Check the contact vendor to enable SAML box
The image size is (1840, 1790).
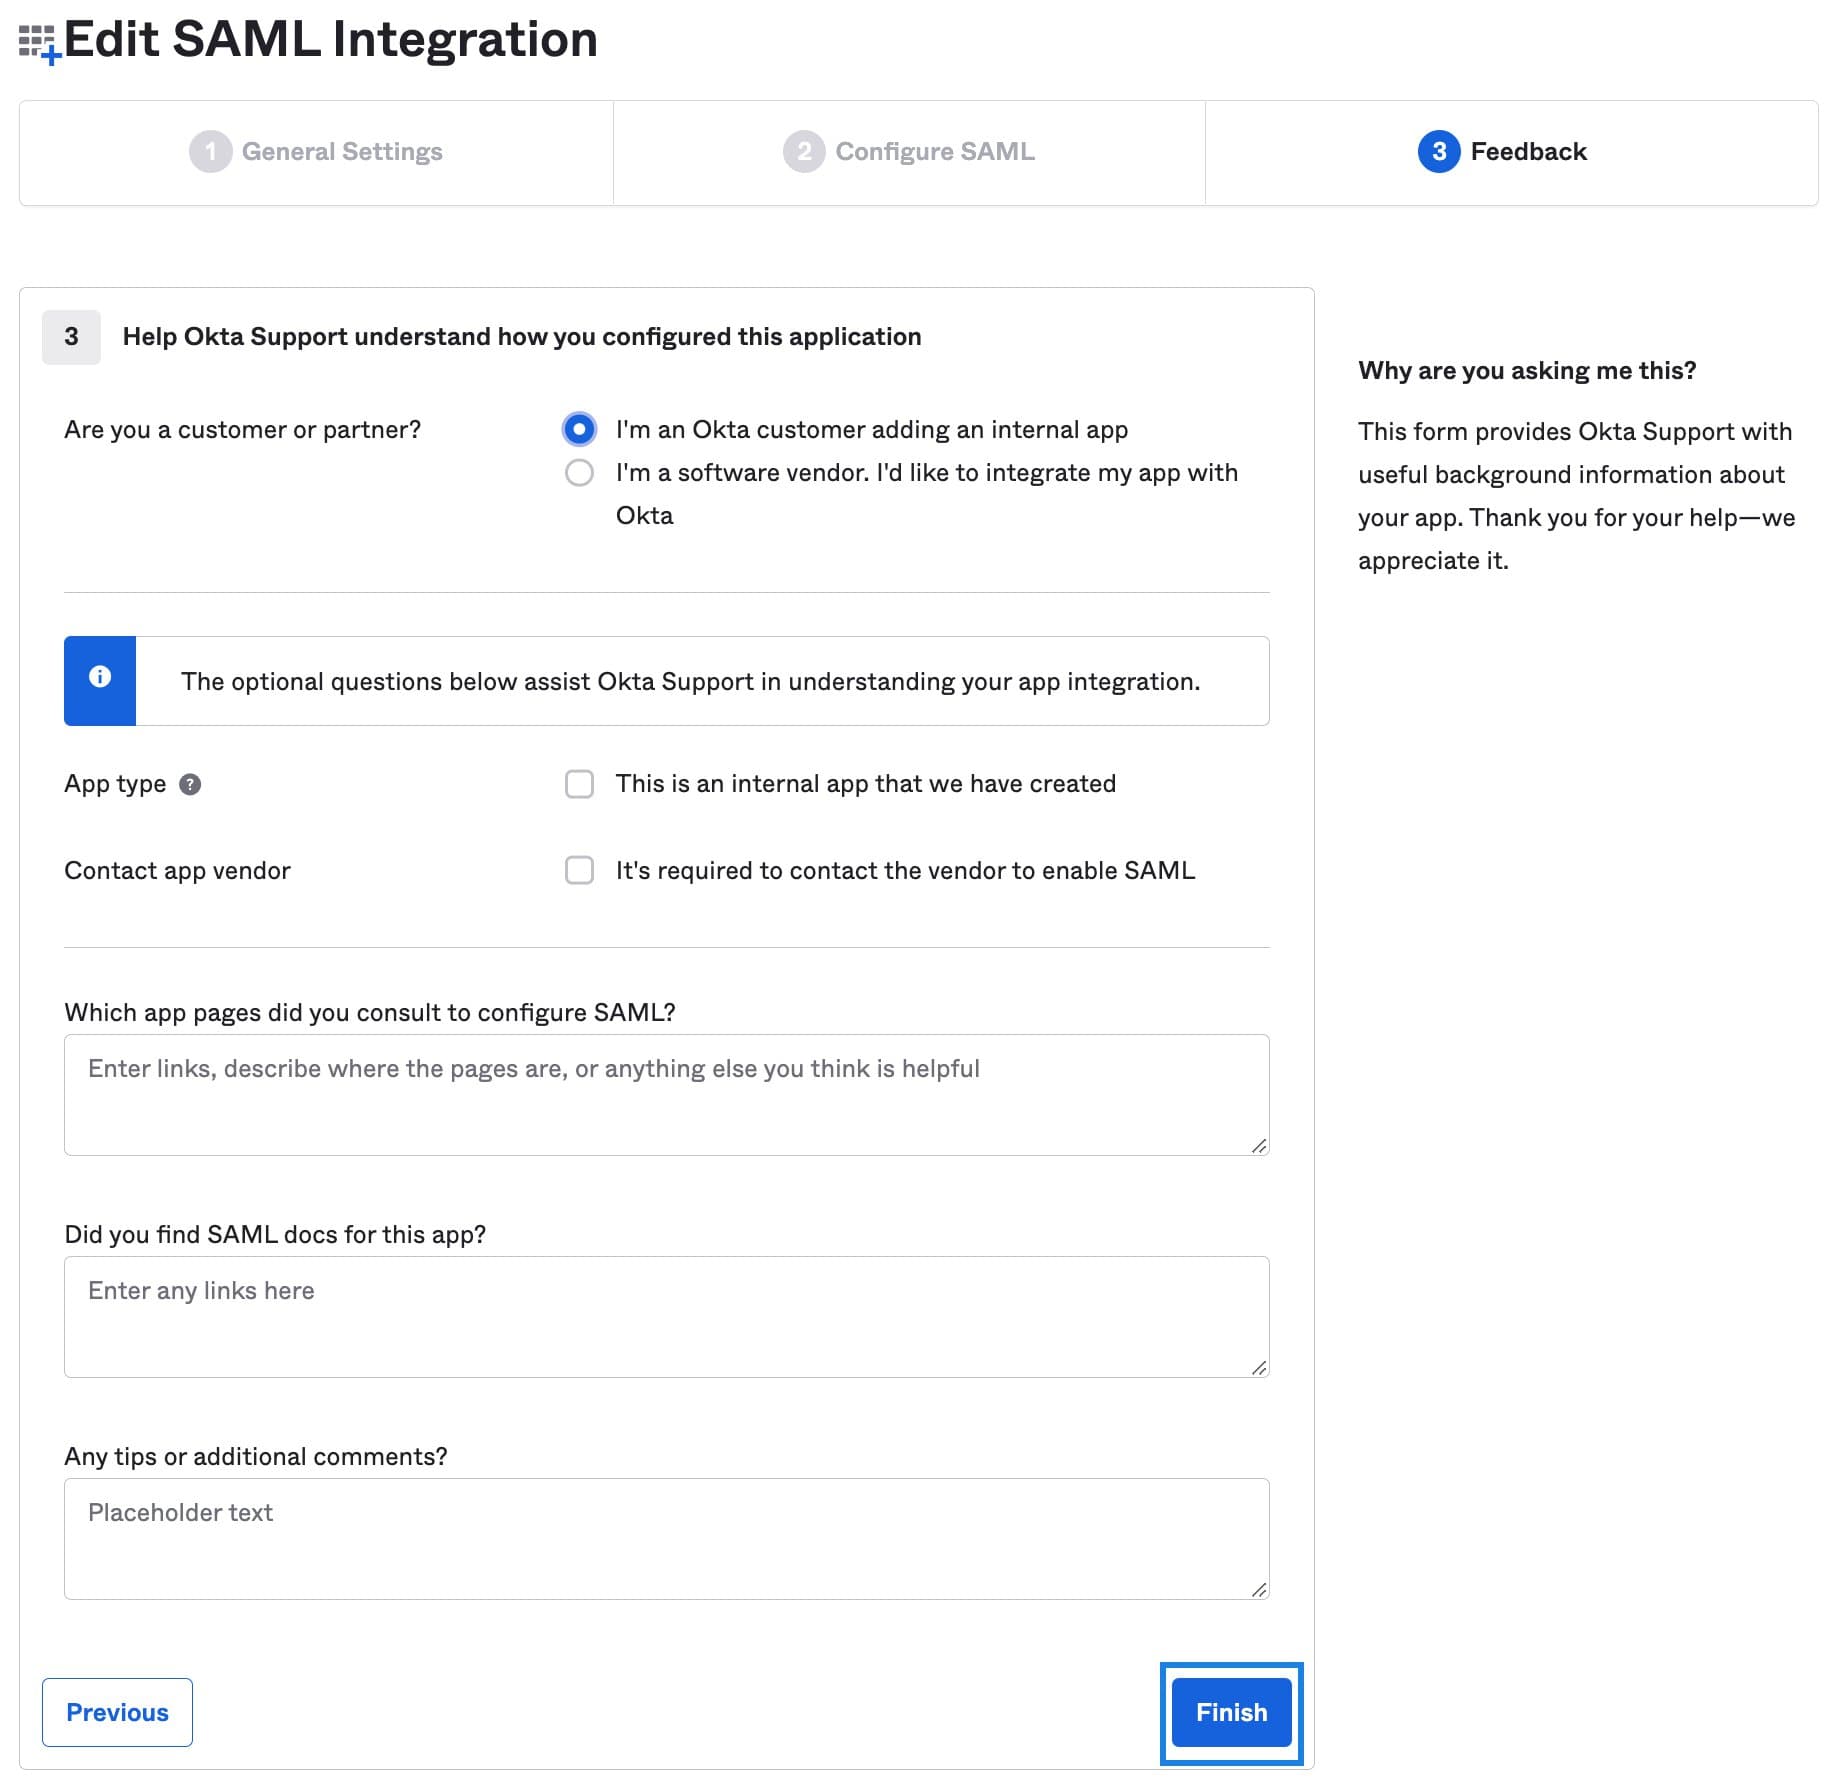(x=579, y=871)
